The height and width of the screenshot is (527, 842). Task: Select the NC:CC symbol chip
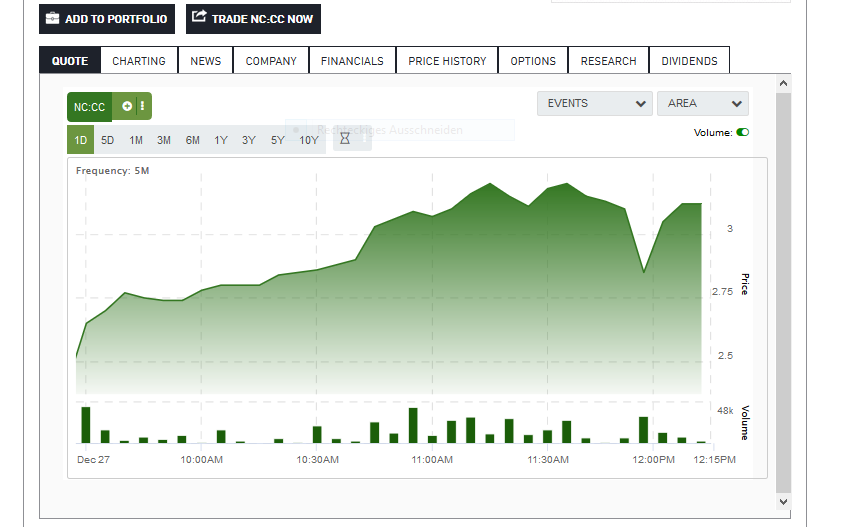pos(90,107)
